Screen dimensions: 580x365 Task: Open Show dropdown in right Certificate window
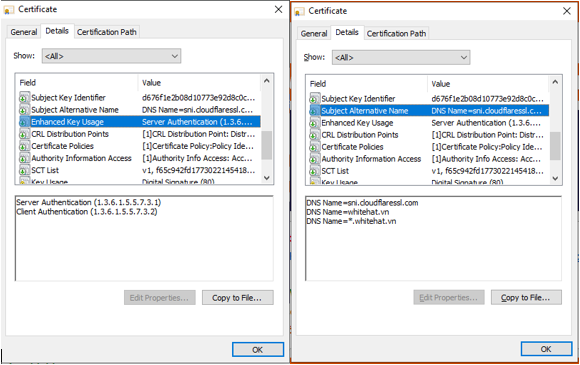coord(401,58)
